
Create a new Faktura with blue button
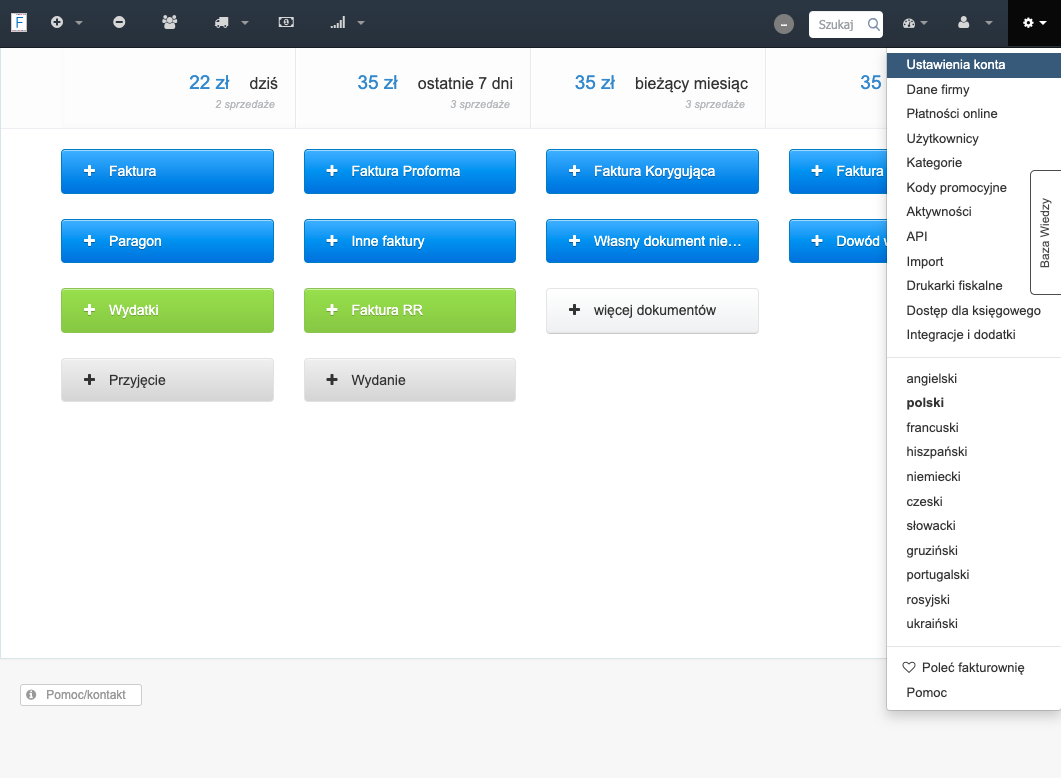pyautogui.click(x=167, y=171)
